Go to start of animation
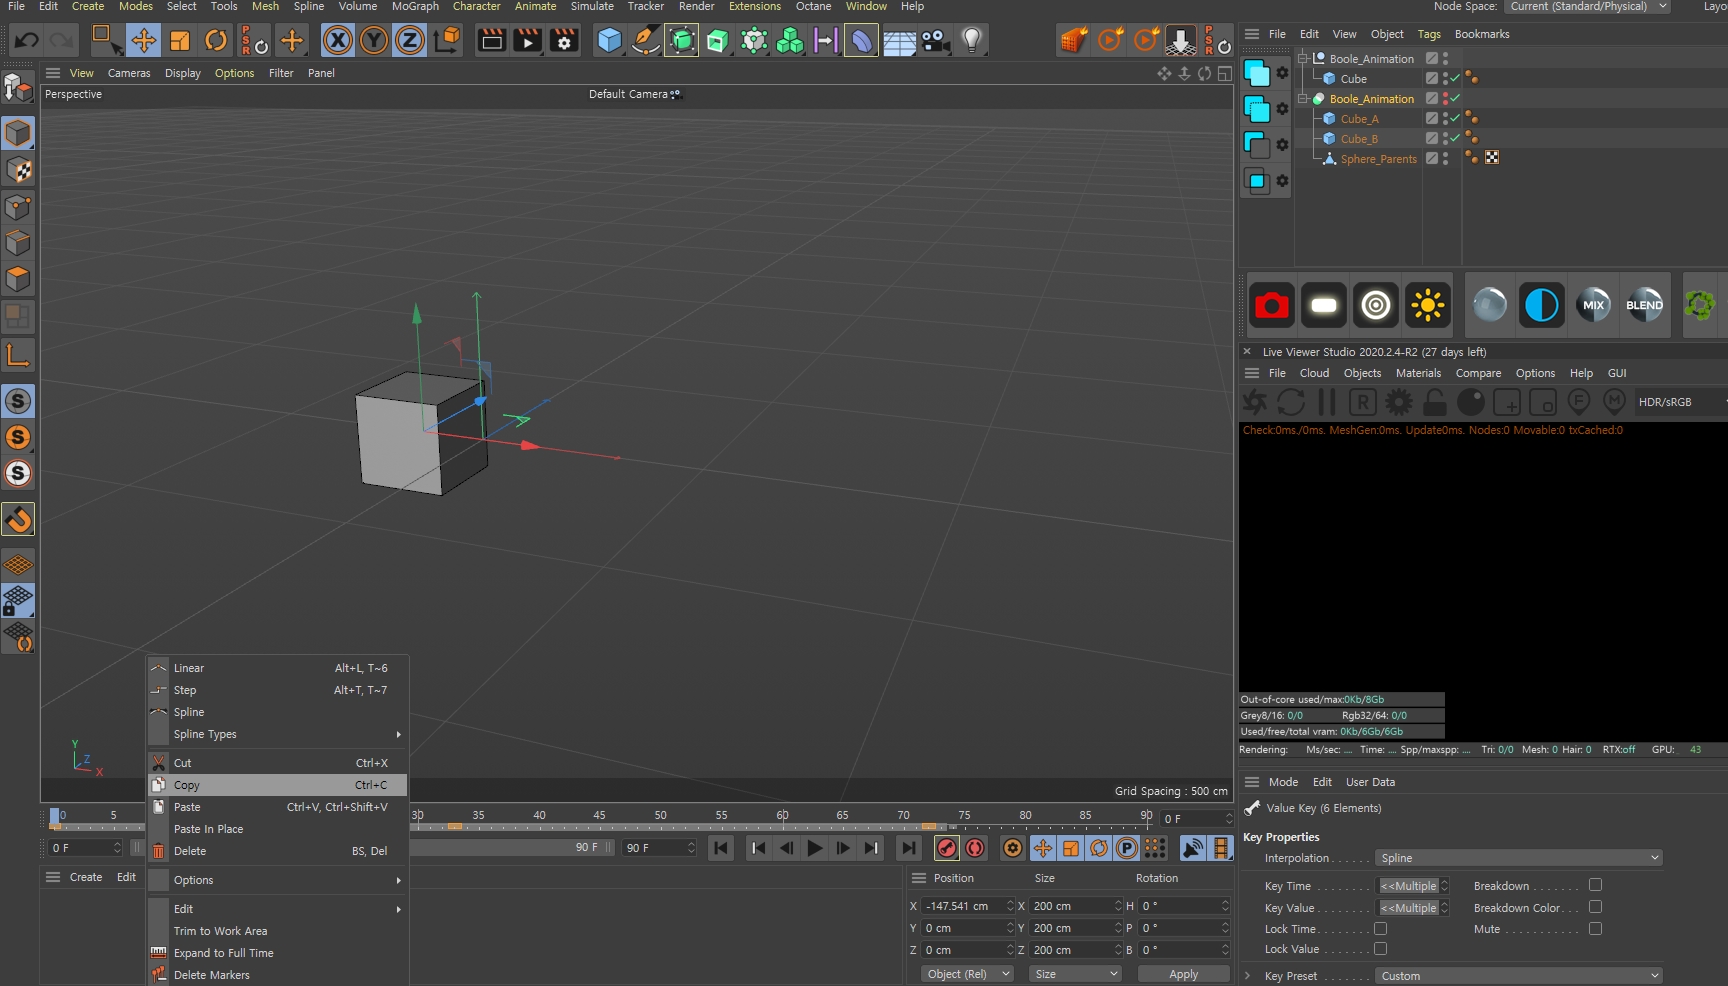Viewport: 1728px width, 986px height. point(721,848)
